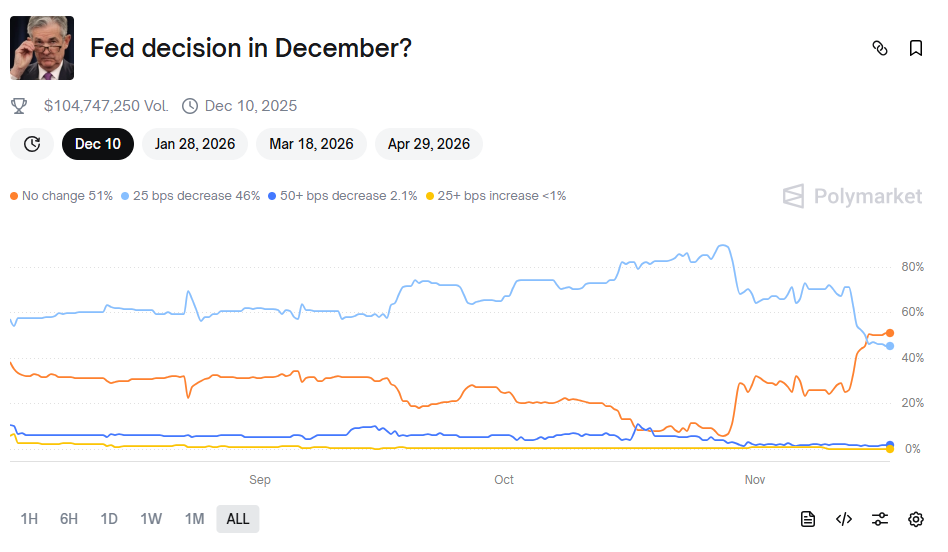Click the past markets history icon
This screenshot has width=948, height=552.
pos(32,144)
